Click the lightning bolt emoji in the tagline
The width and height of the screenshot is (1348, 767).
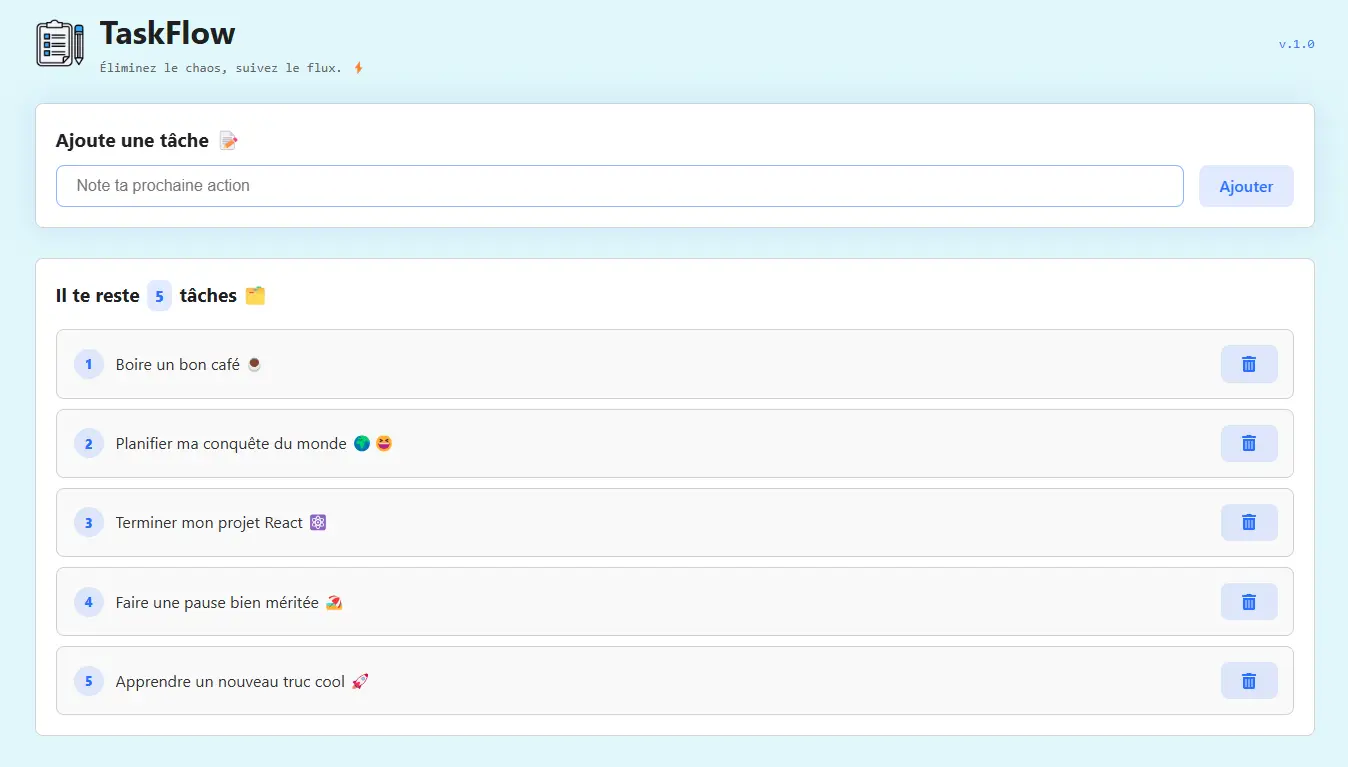(358, 68)
